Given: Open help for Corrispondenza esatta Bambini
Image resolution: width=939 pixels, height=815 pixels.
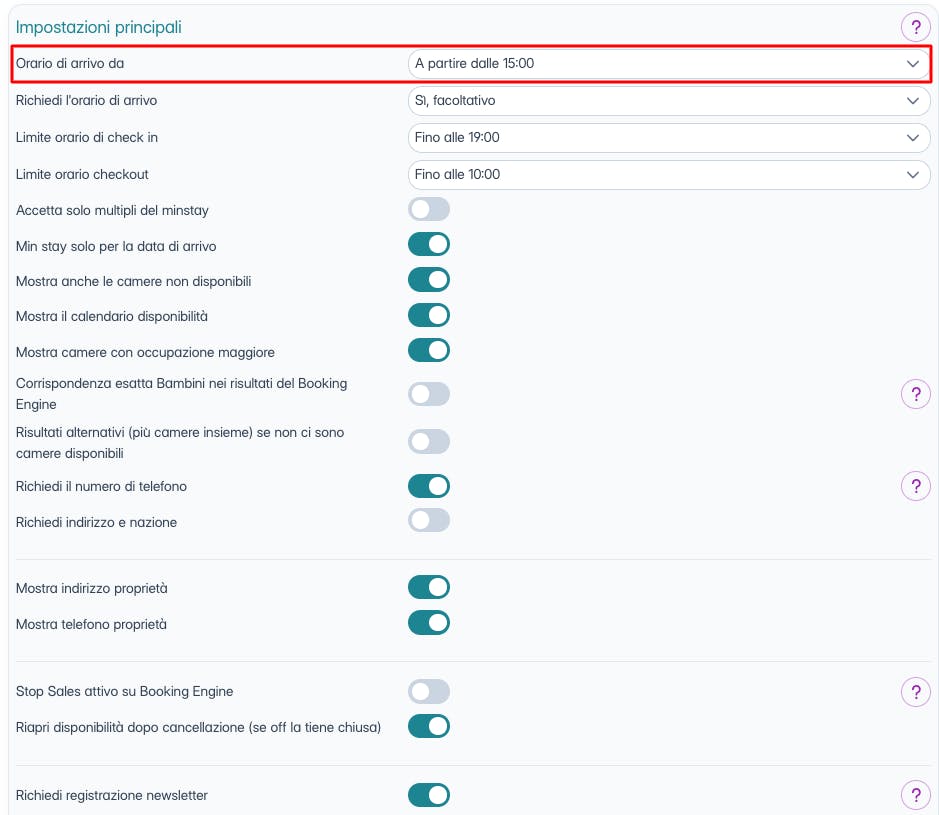Looking at the screenshot, I should pyautogui.click(x=915, y=394).
